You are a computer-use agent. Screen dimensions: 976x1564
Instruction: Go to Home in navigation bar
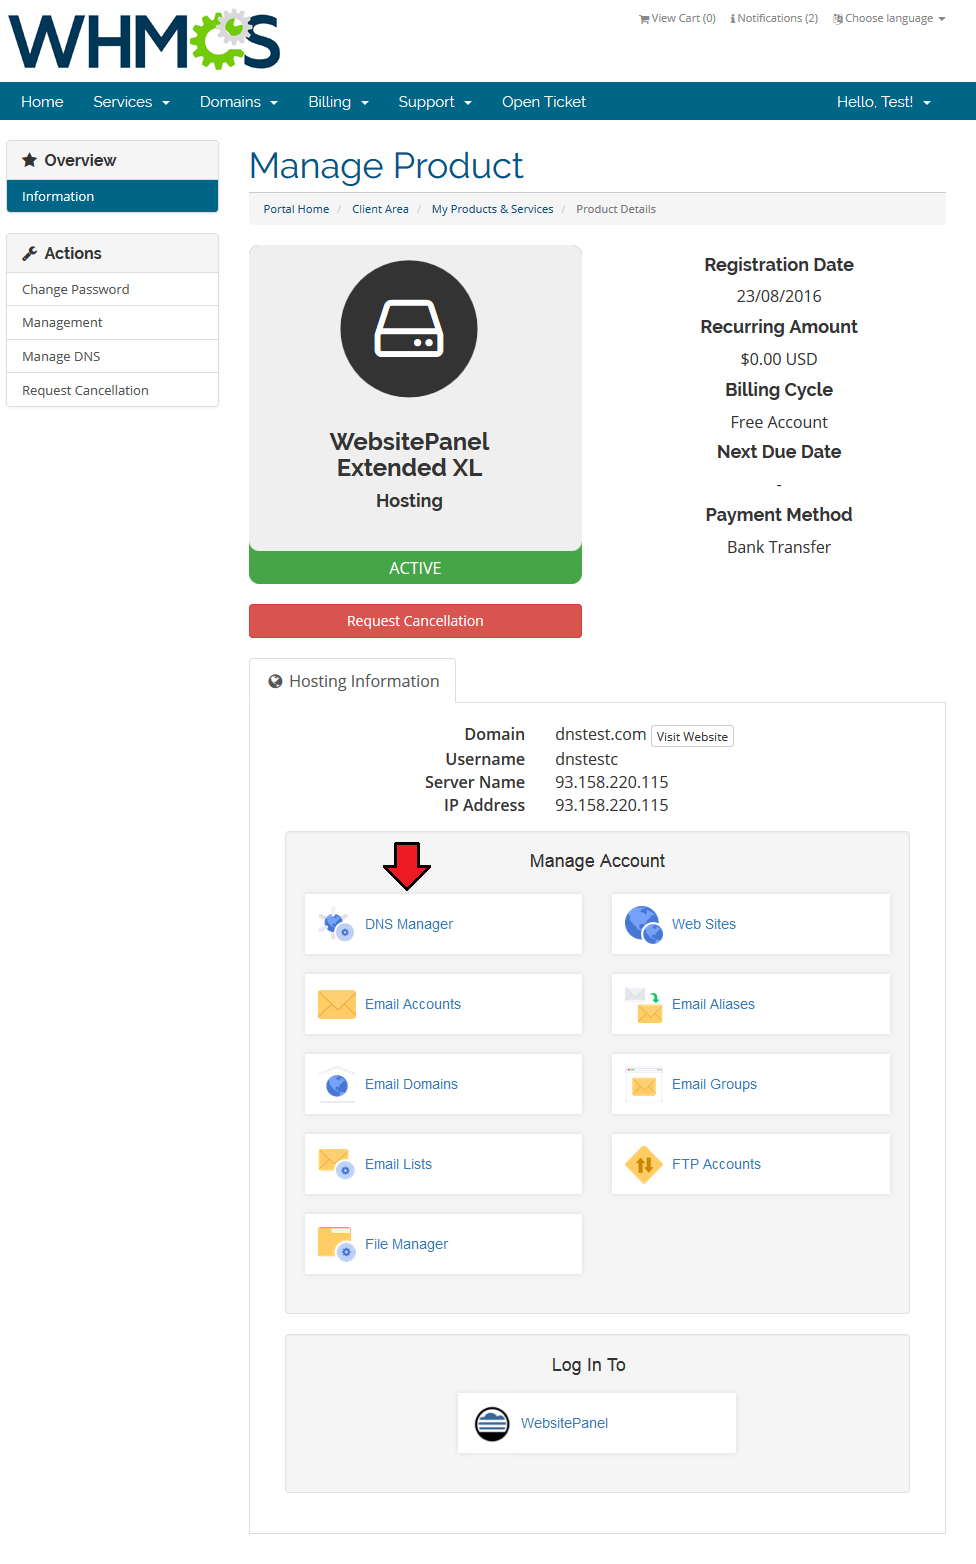pos(42,102)
